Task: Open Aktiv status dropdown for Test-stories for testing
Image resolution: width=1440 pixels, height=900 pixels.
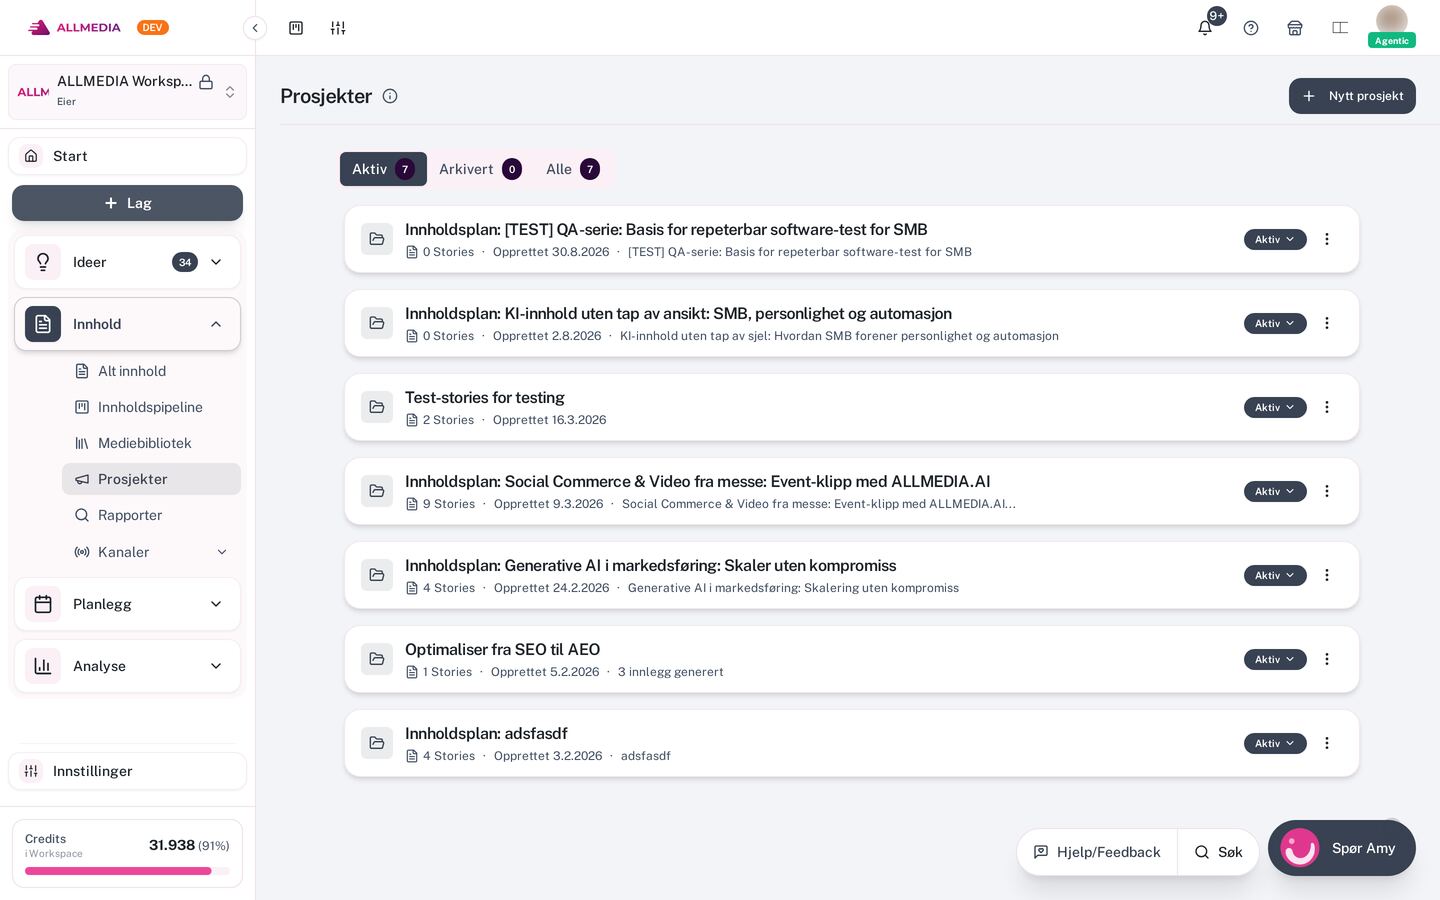Action: coord(1275,407)
